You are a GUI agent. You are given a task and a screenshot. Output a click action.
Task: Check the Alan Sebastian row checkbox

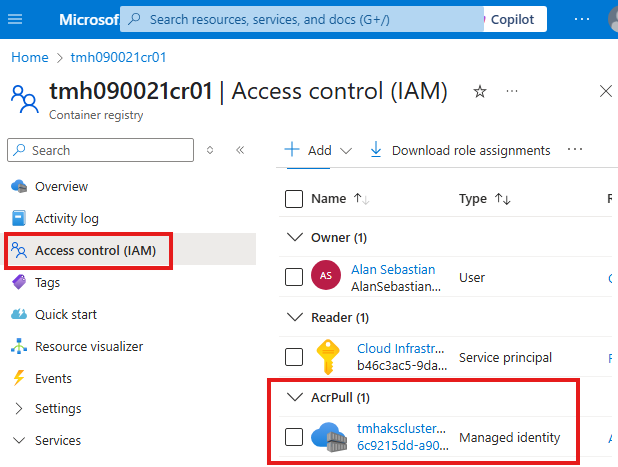[x=294, y=277]
